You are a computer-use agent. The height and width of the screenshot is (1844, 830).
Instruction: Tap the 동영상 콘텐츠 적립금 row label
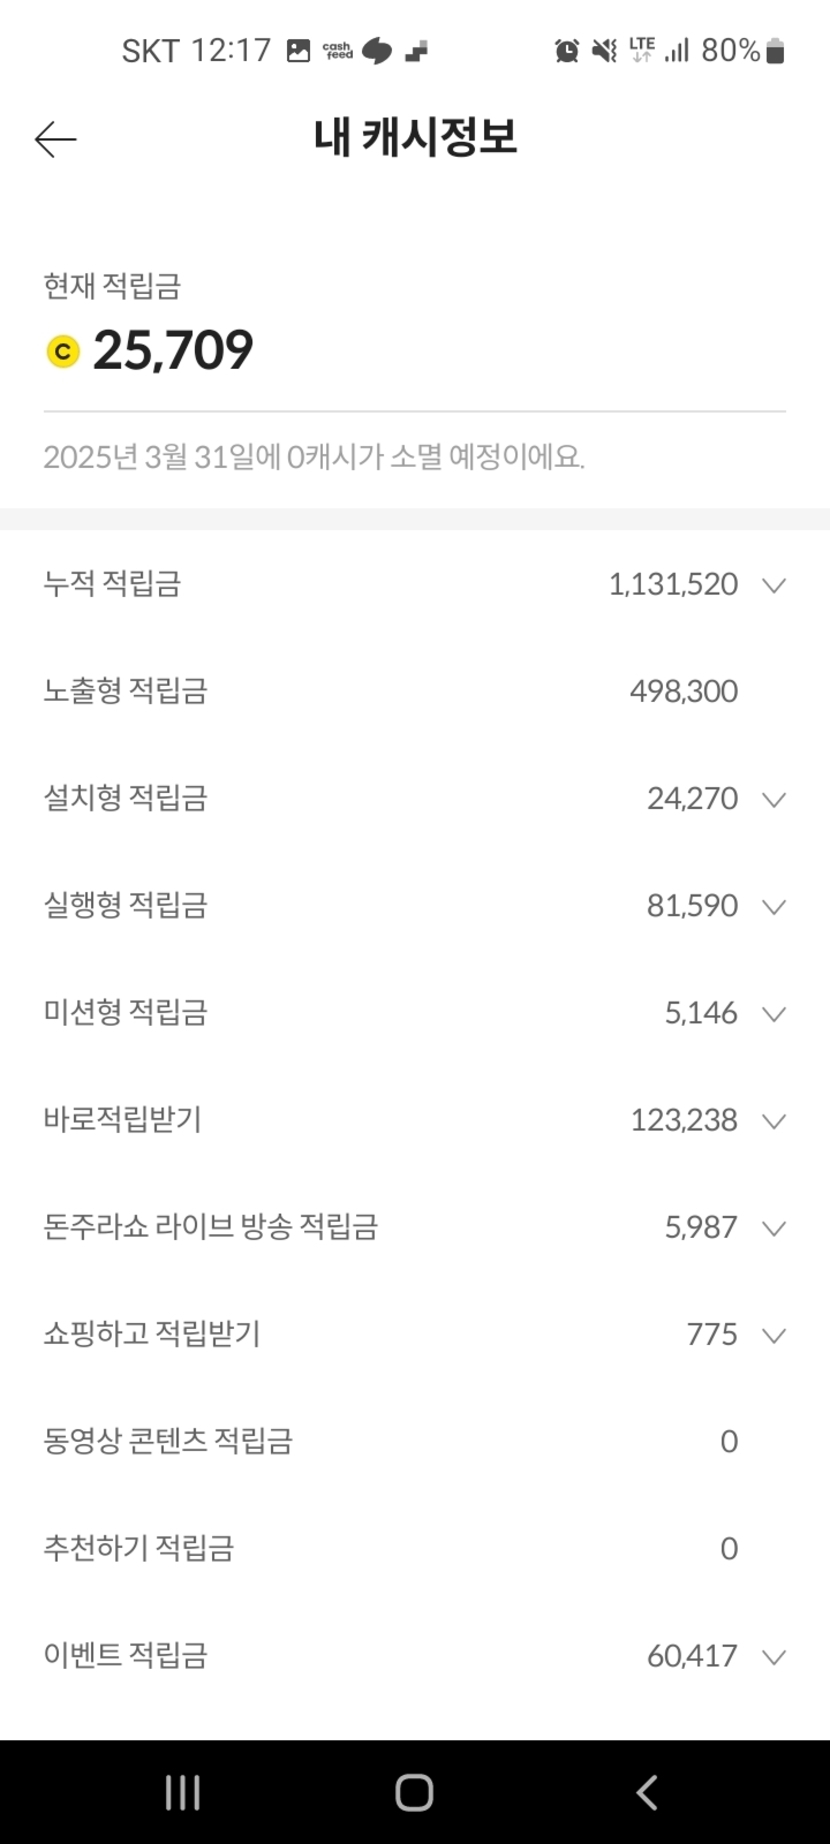click(168, 1441)
